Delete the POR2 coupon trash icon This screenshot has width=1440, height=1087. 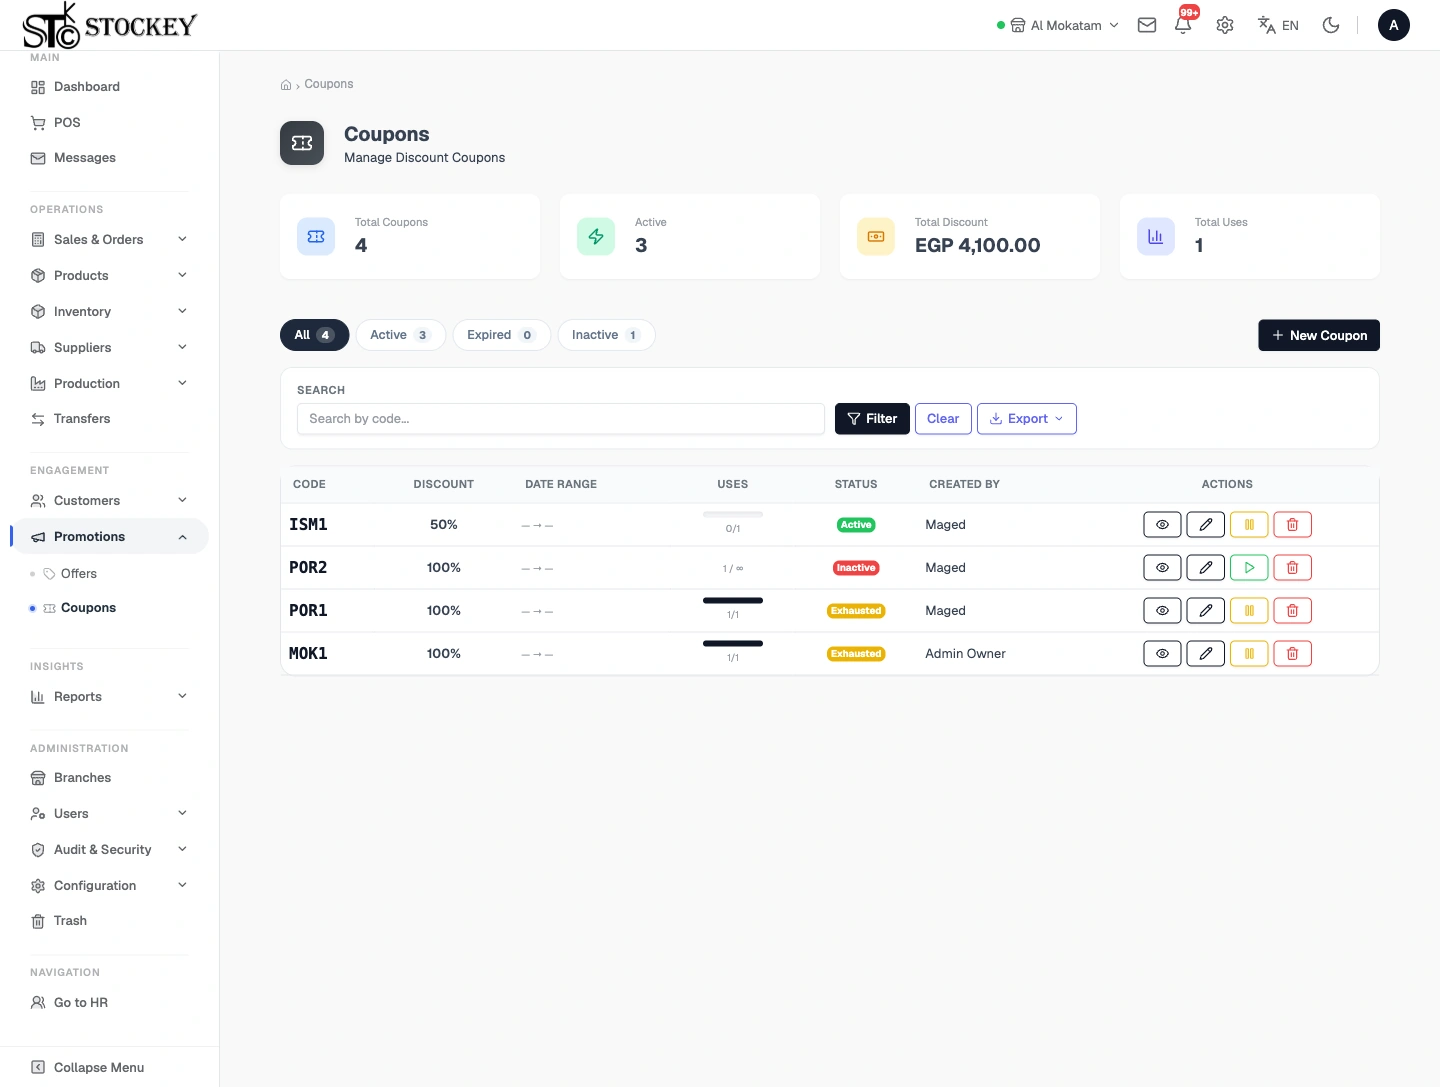tap(1292, 567)
